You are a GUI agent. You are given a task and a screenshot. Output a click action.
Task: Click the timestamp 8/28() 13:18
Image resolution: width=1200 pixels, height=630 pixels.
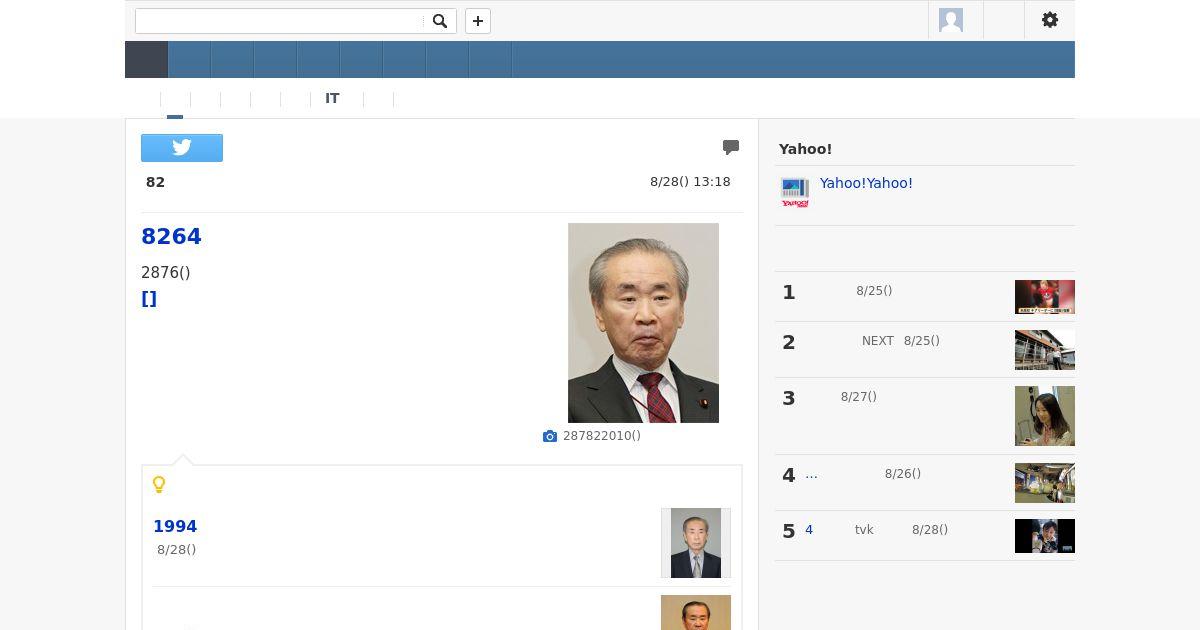[690, 182]
